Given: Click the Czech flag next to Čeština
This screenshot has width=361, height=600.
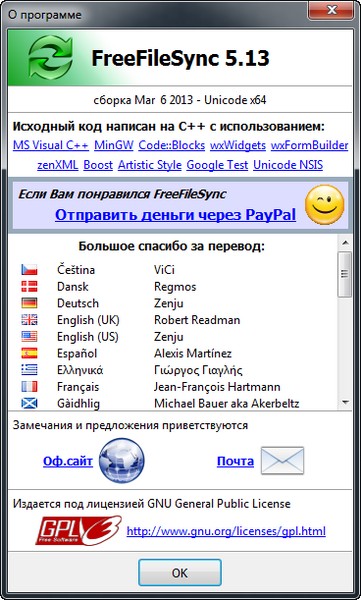Looking at the screenshot, I should pos(29,270).
